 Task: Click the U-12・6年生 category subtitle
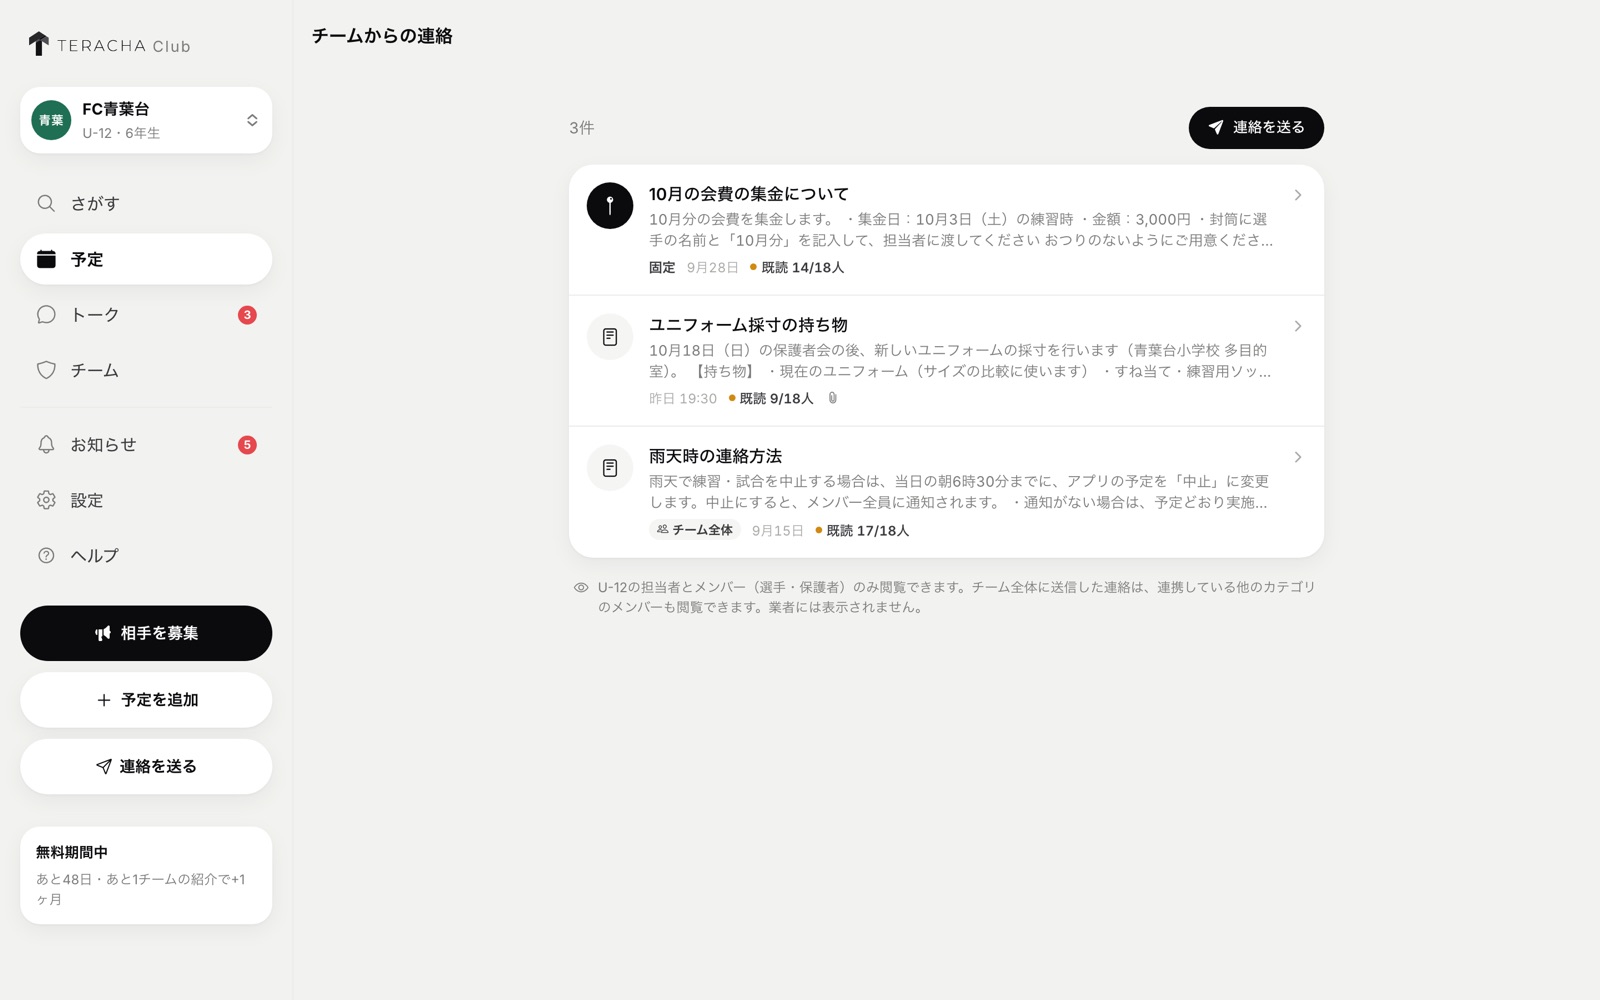click(x=121, y=133)
